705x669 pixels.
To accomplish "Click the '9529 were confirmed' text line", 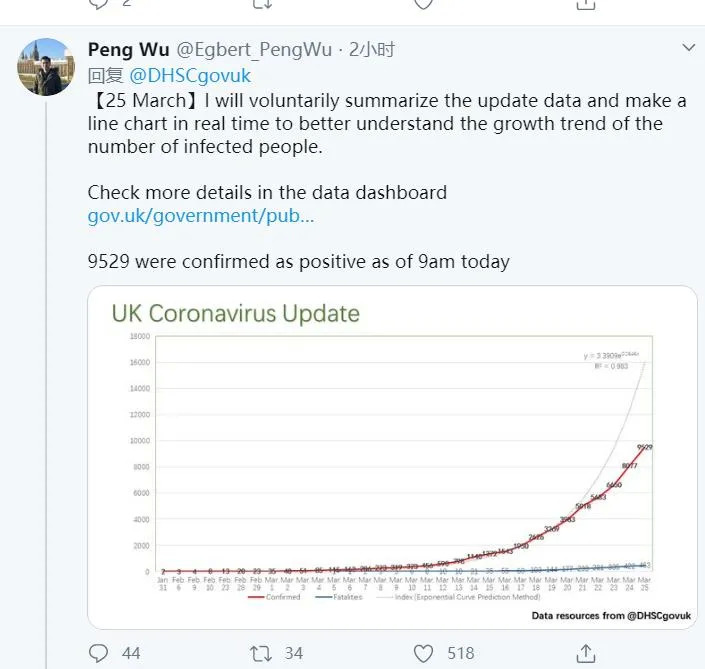I will (298, 262).
